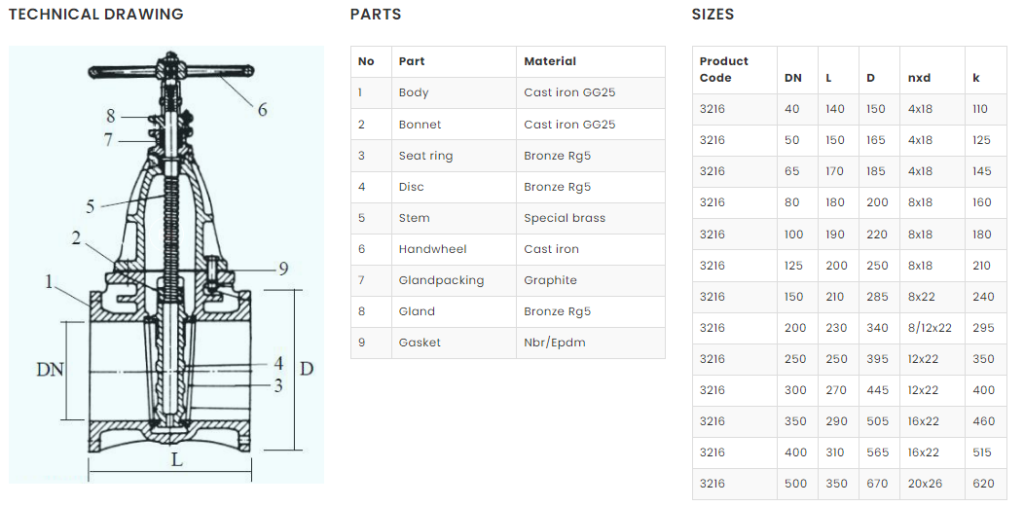The image size is (1024, 506).
Task: Select the TECHNICAL DRAWING heading
Action: 96,14
